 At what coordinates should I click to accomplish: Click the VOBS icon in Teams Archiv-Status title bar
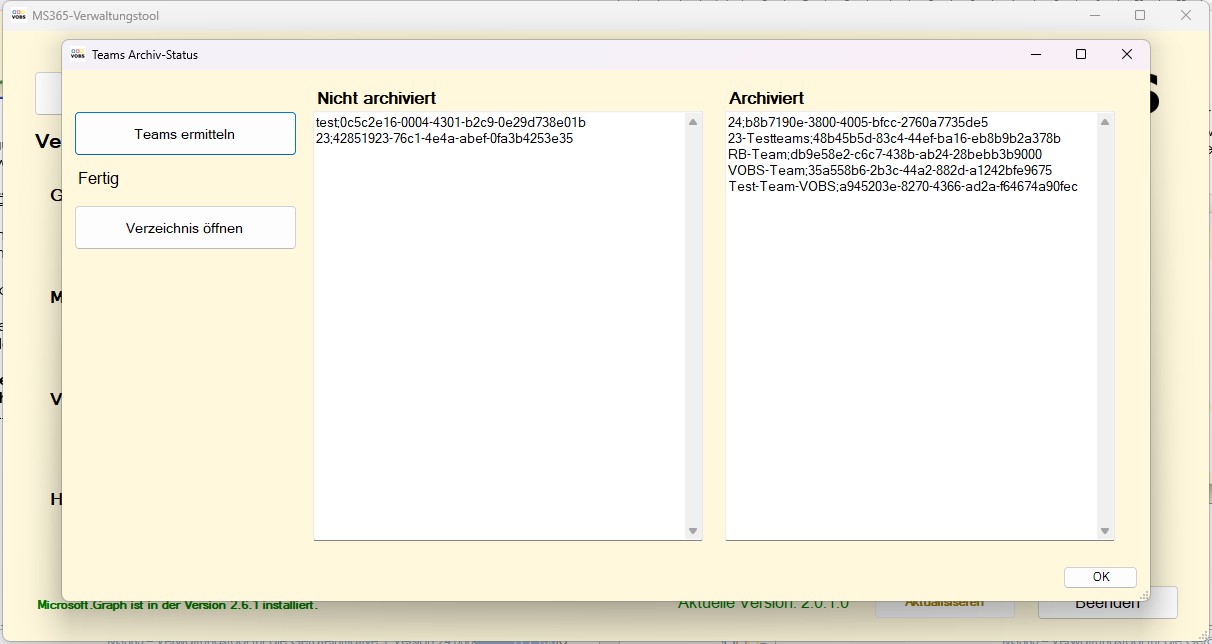point(78,55)
